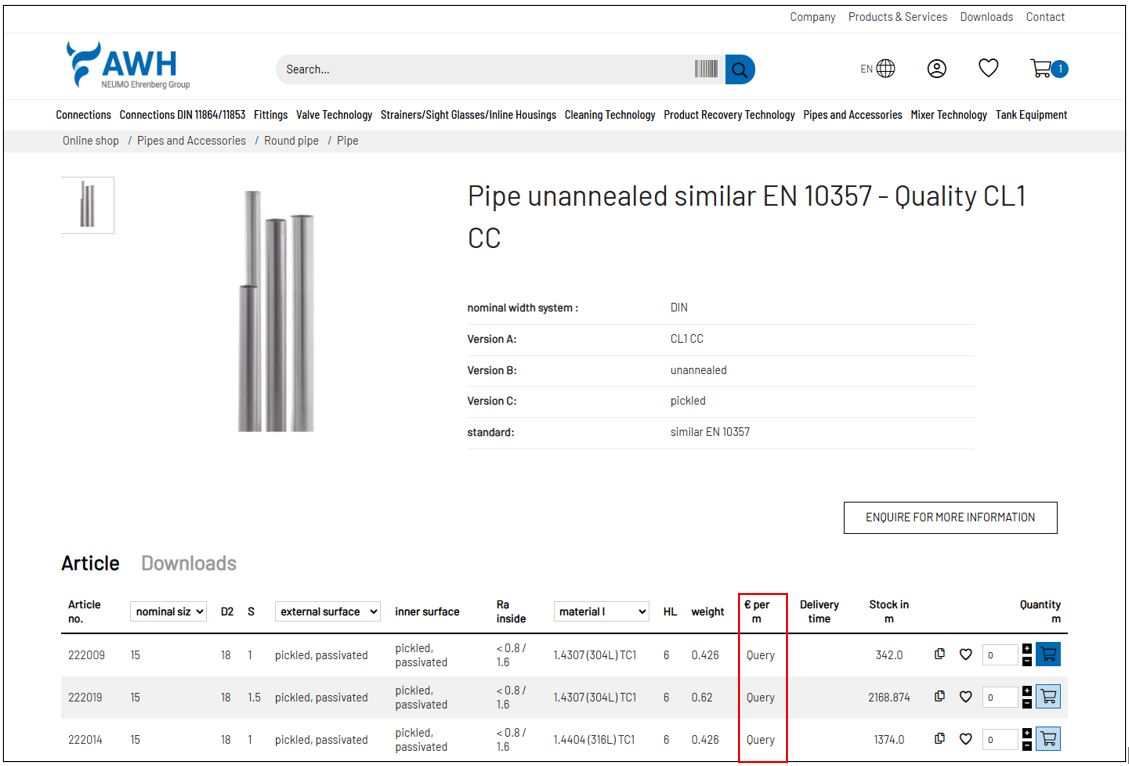The image size is (1129, 766).
Task: Click the Enquire For More Information button
Action: pyautogui.click(x=950, y=517)
